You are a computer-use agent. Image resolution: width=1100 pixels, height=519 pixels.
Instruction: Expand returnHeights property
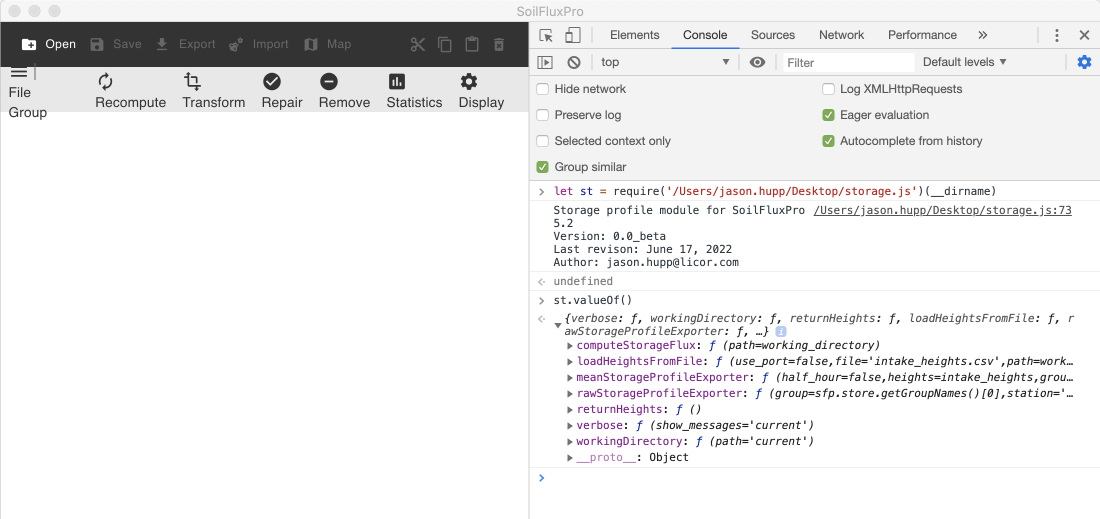[570, 410]
